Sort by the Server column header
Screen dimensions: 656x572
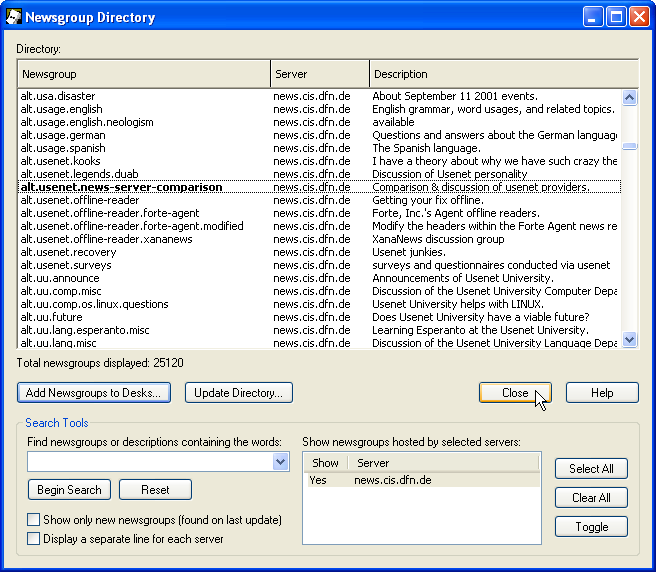pos(320,74)
